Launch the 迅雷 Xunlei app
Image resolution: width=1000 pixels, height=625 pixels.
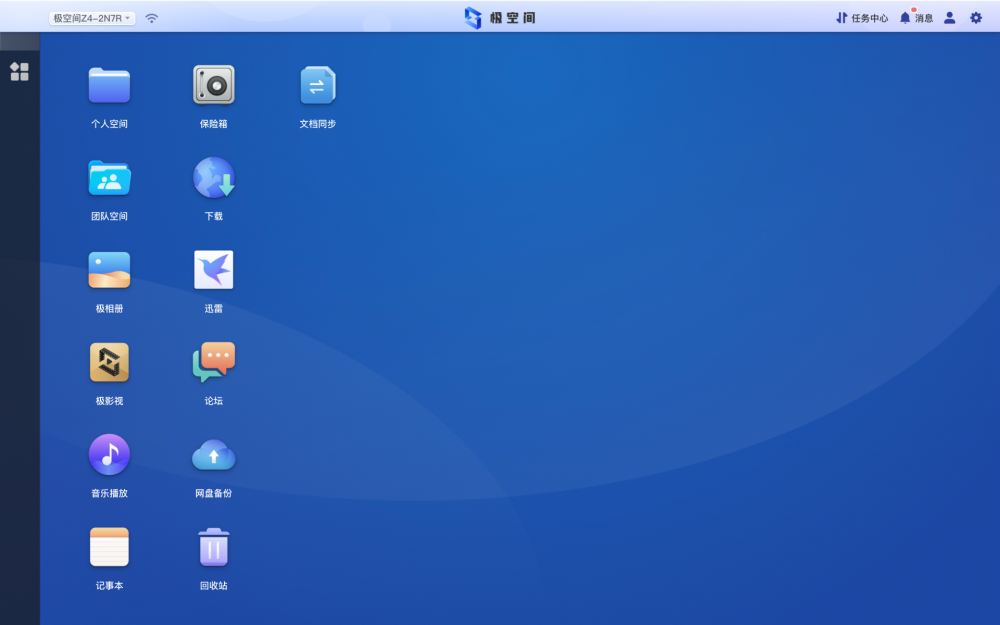click(x=214, y=270)
